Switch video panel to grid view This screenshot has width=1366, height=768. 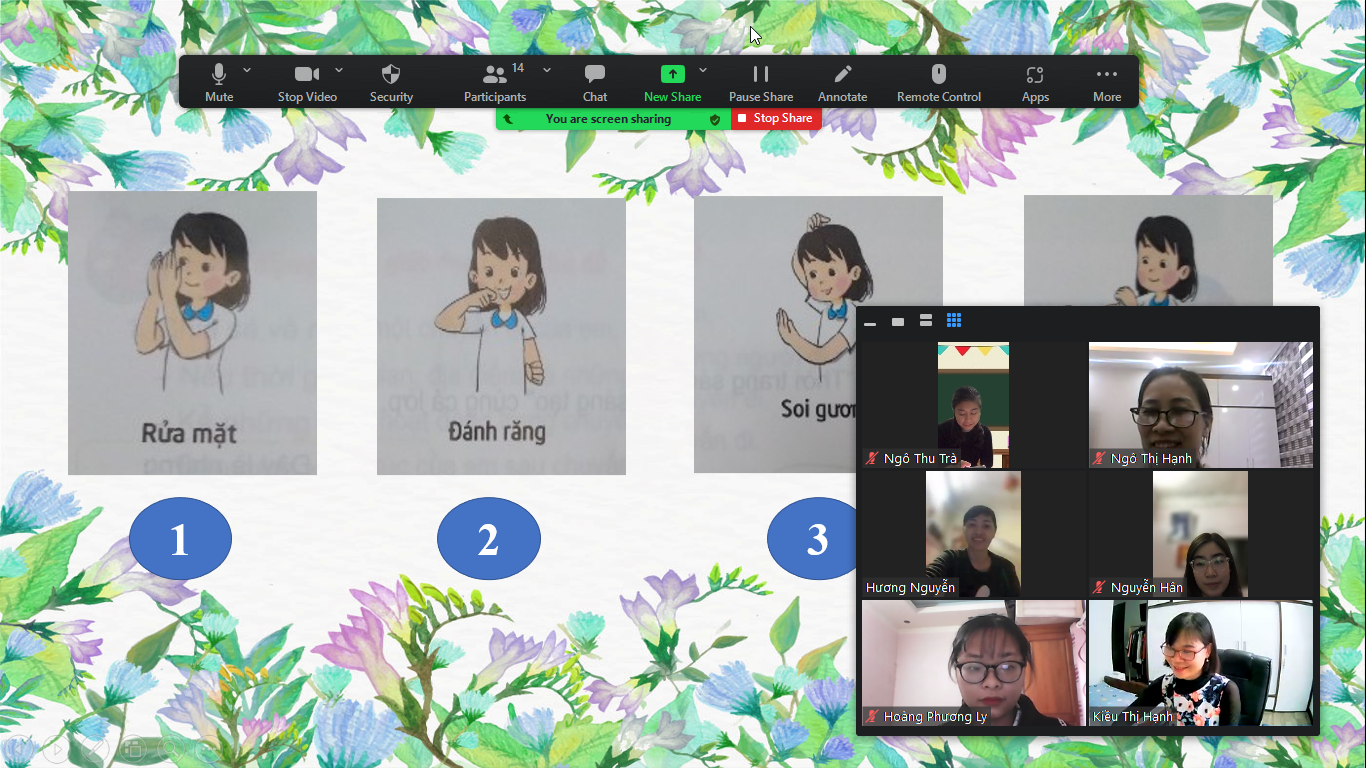[954, 321]
